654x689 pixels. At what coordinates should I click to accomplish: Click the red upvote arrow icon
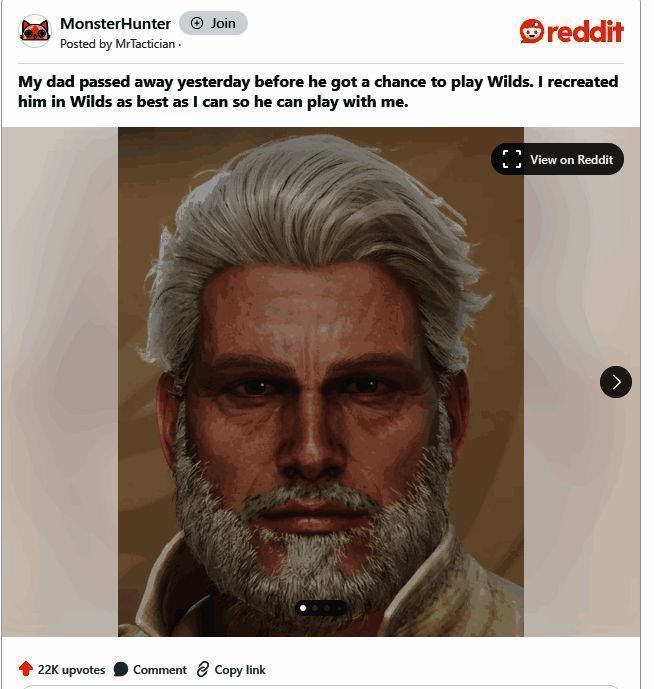(x=26, y=669)
